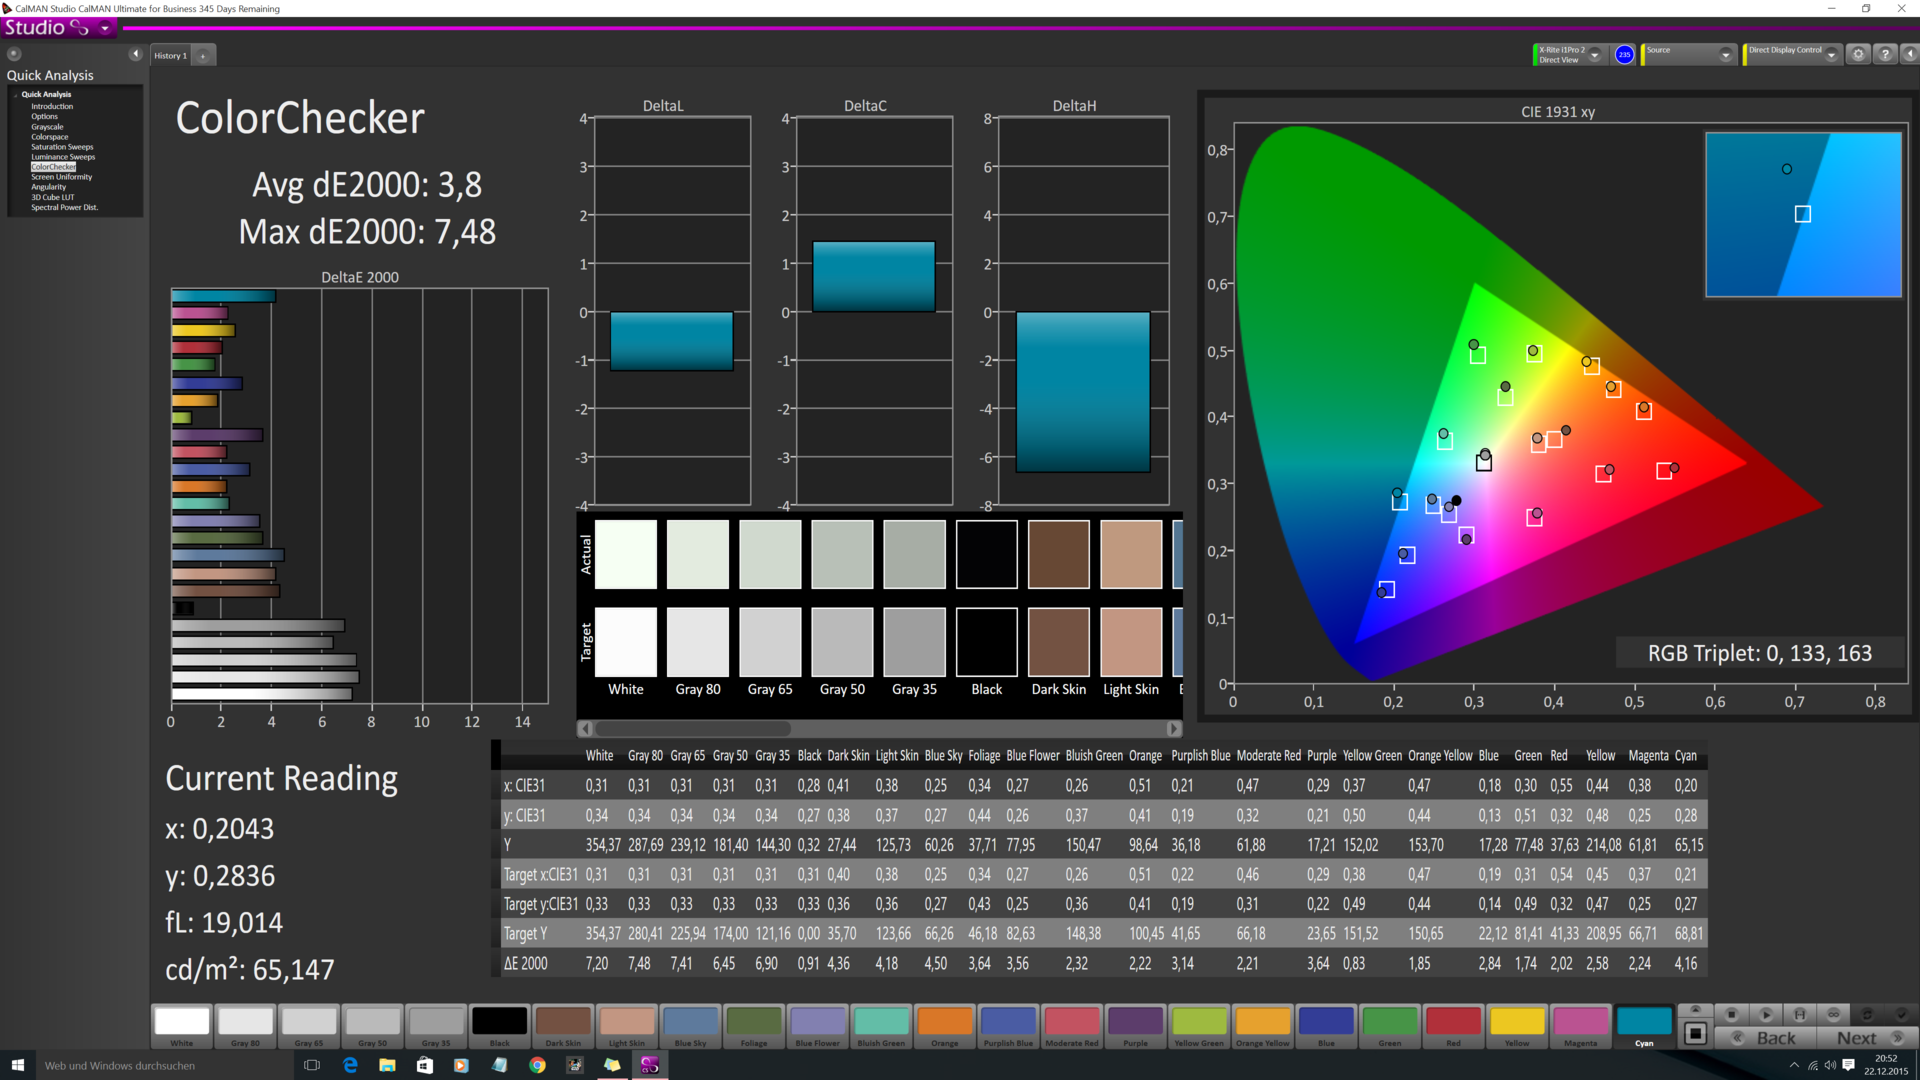1920x1080 pixels.
Task: Expand the X-Rite i1Pro 2 meter dropdown
Action: [x=1595, y=55]
